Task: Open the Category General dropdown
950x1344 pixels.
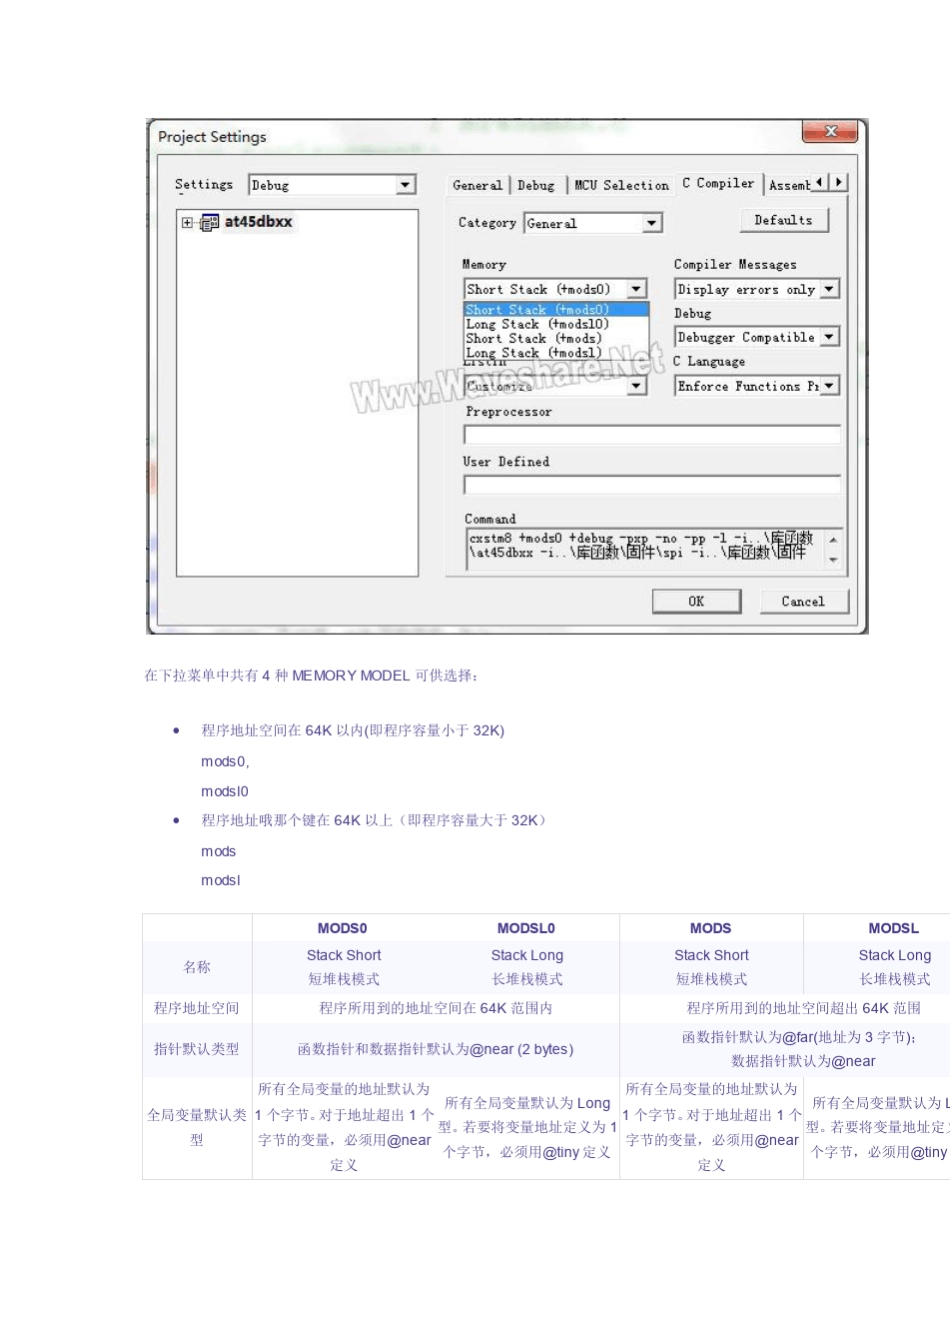Action: point(652,223)
